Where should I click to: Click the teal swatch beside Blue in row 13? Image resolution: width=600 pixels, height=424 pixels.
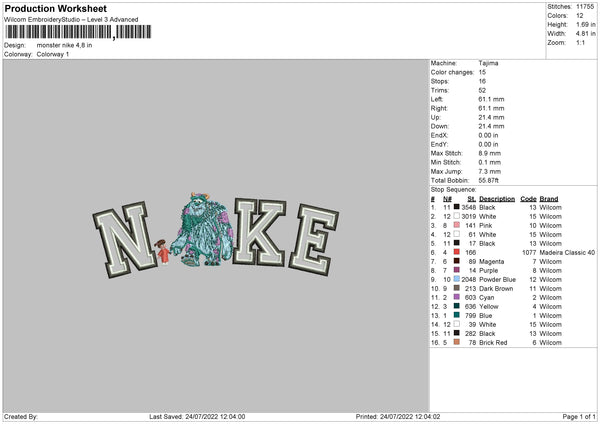[457, 315]
